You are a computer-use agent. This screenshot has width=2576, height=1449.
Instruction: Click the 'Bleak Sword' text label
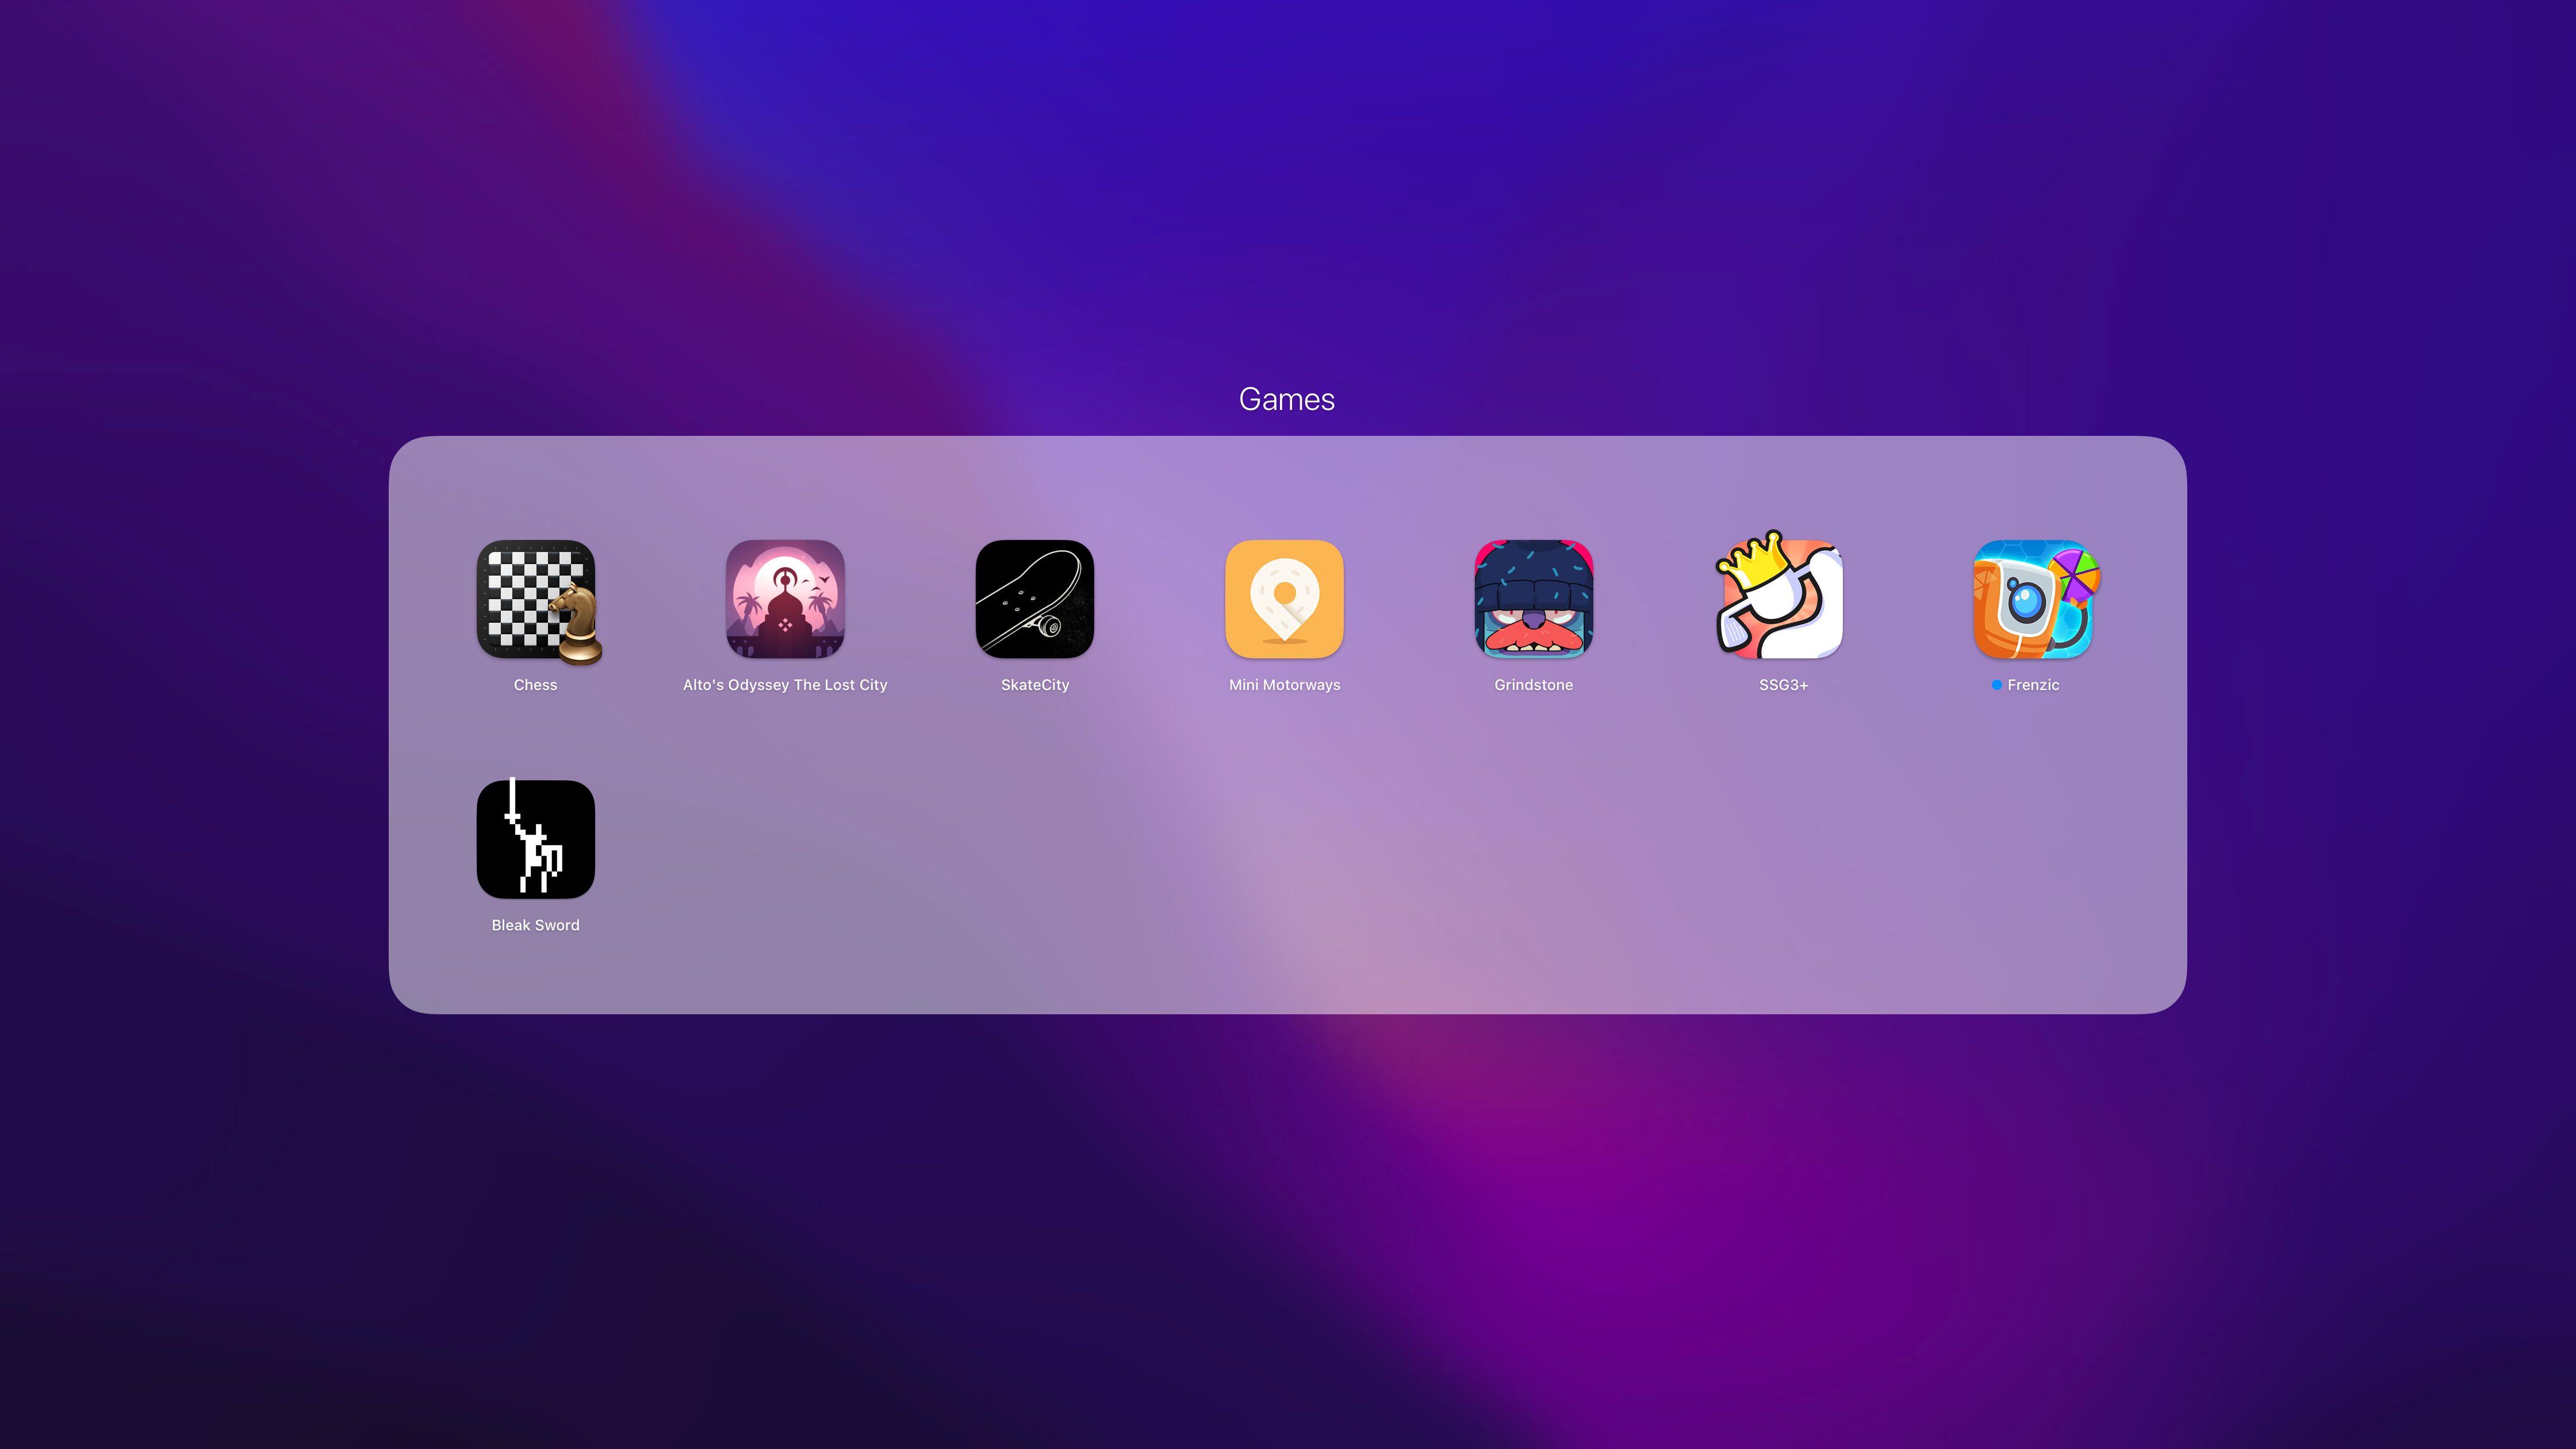(535, 925)
